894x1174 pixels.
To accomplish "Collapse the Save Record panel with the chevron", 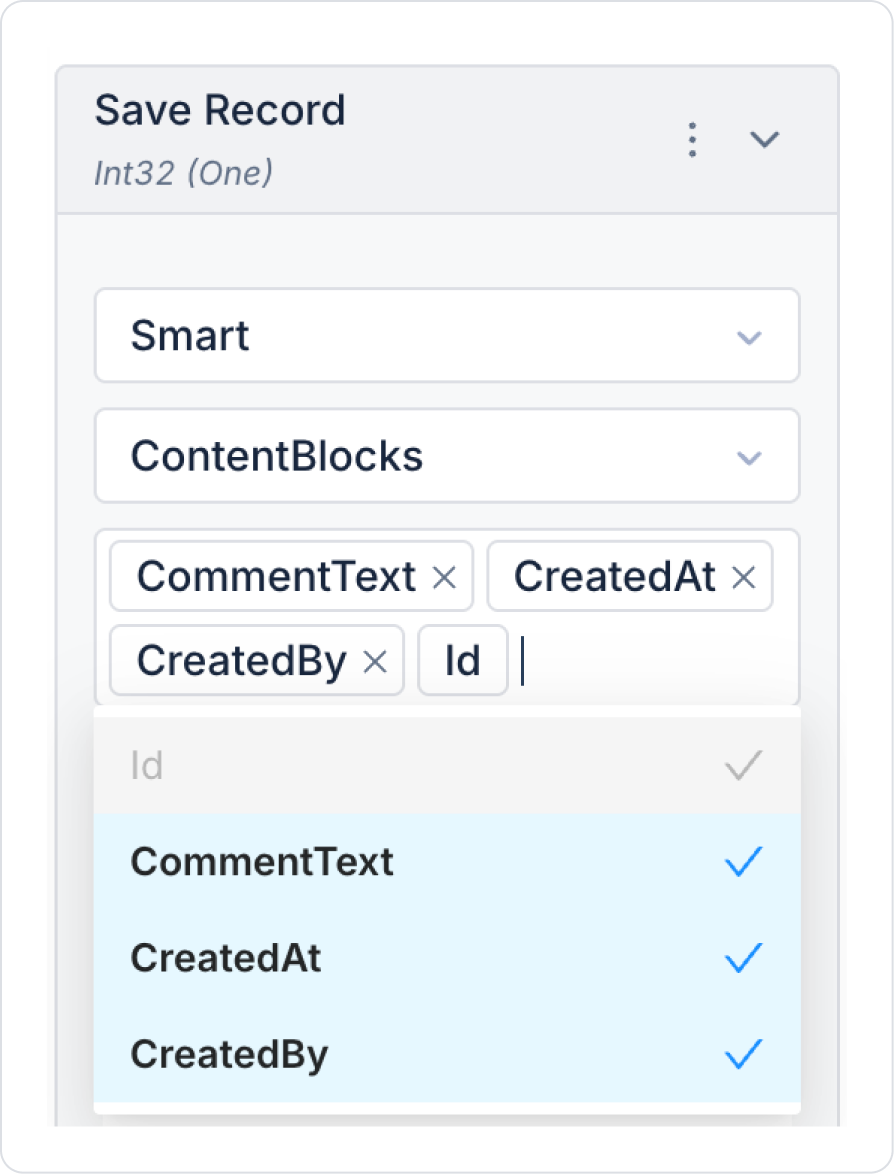I will click(x=765, y=140).
